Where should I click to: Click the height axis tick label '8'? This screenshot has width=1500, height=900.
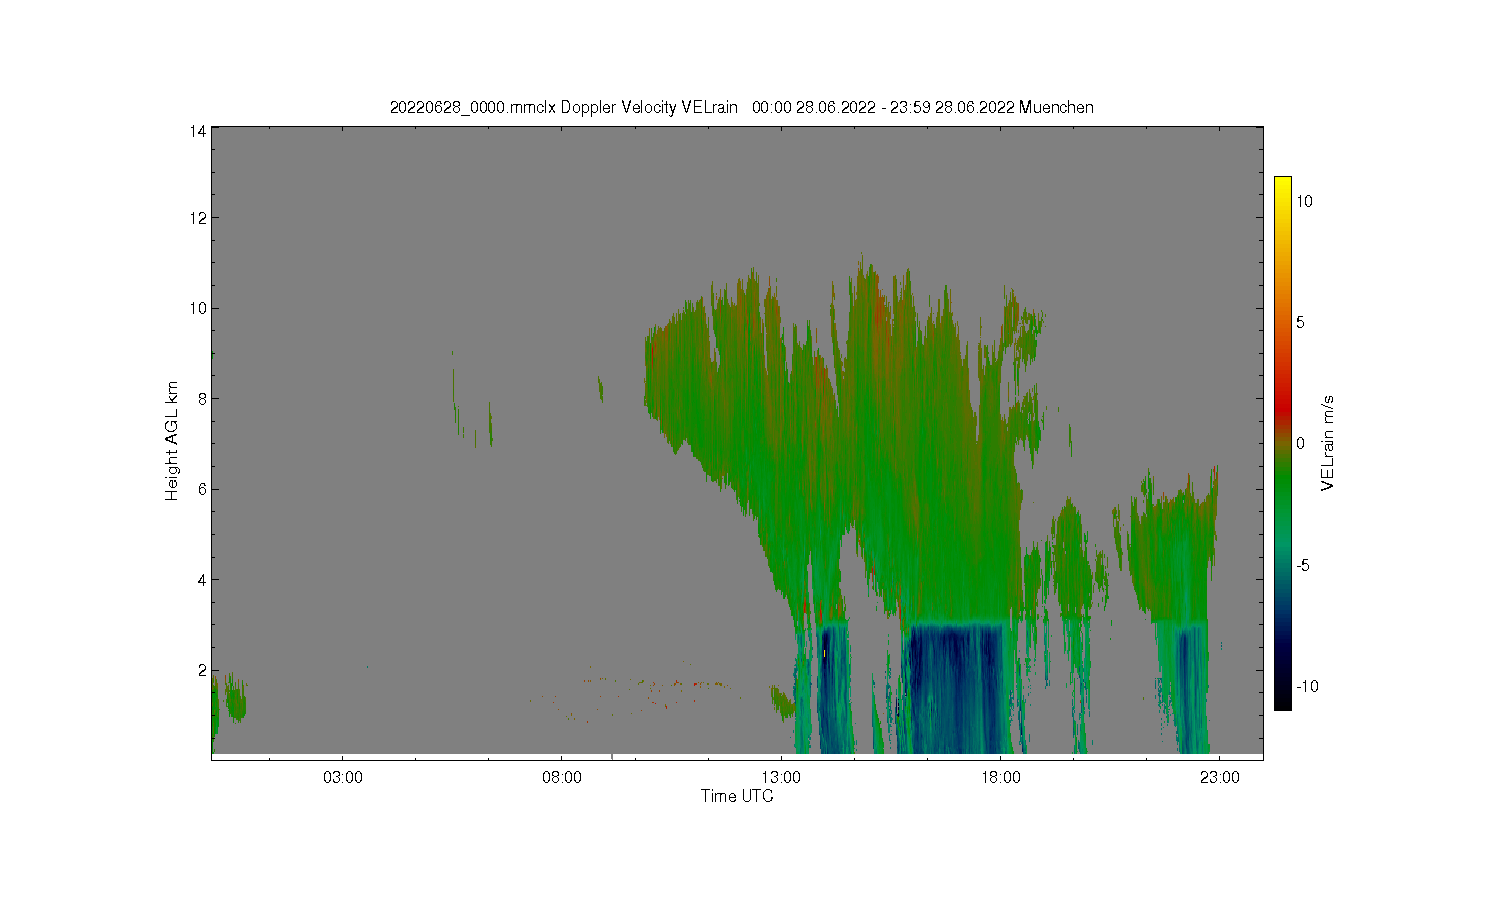point(202,399)
